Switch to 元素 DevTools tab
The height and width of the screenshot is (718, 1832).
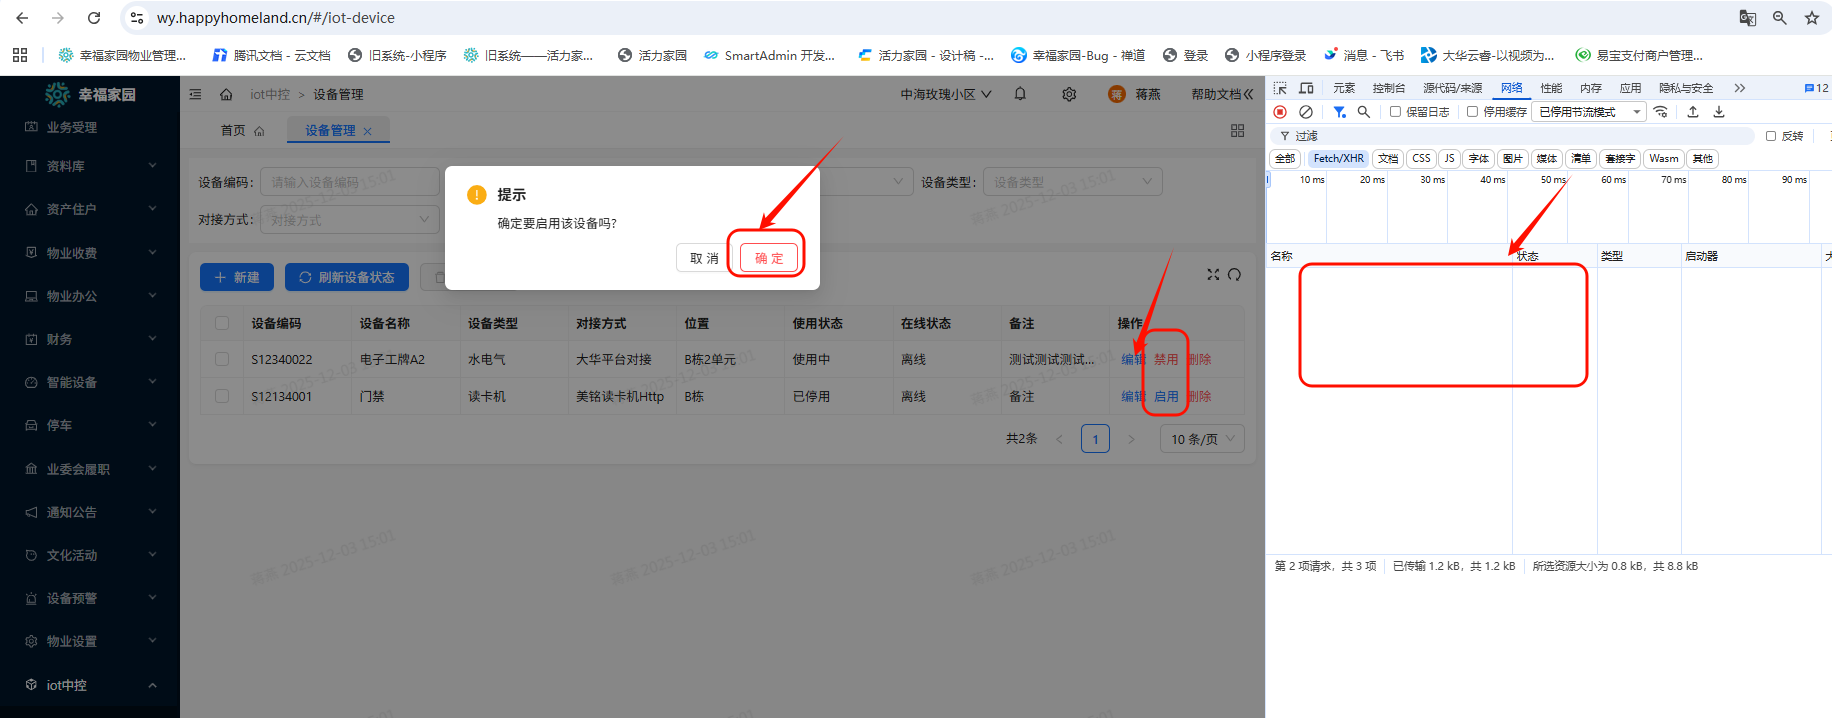pos(1344,88)
